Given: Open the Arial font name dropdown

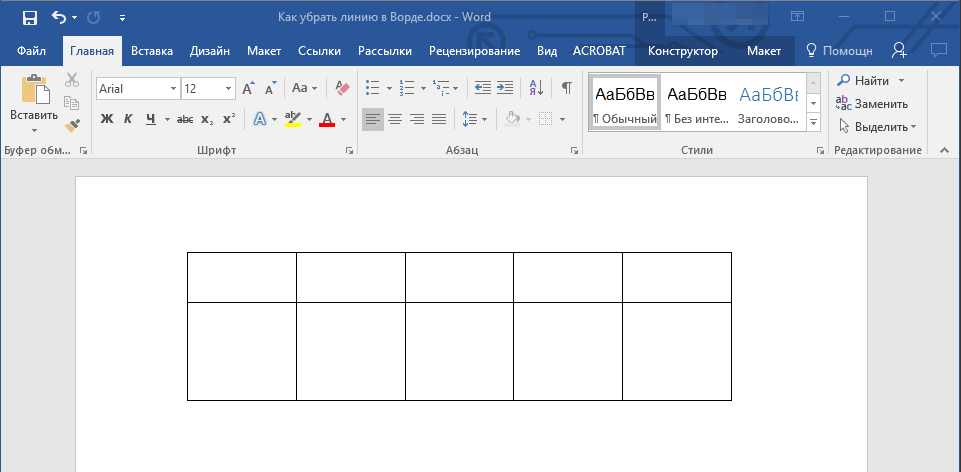Looking at the screenshot, I should 173,89.
